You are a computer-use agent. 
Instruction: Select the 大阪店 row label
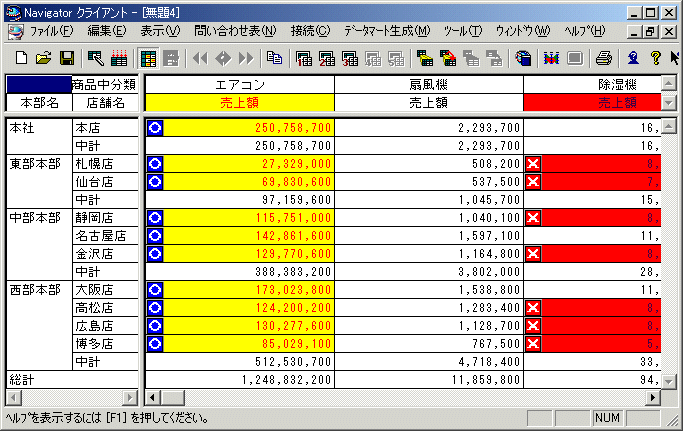coord(105,290)
